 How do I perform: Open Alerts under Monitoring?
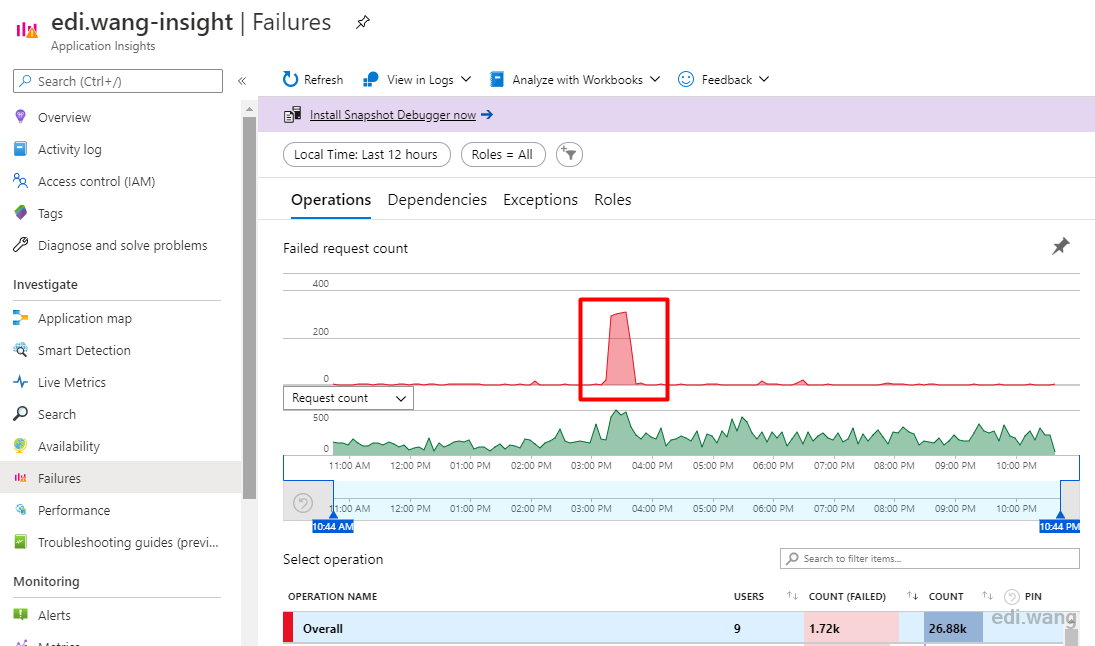click(54, 615)
